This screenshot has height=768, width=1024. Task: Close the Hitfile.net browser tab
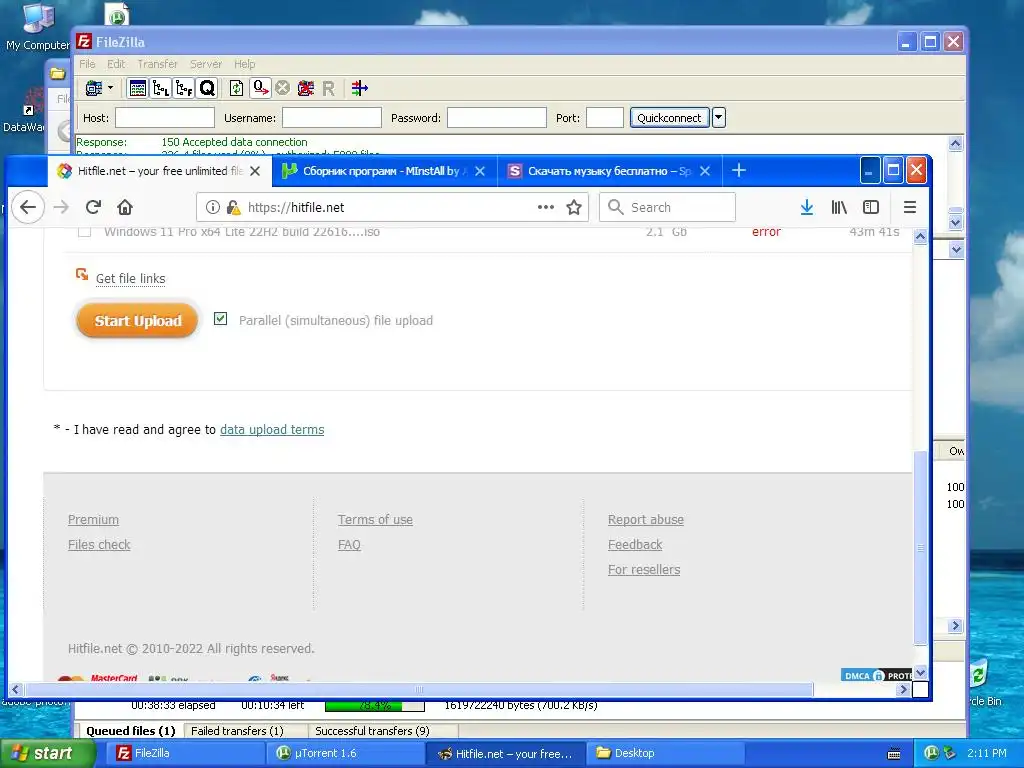pos(255,171)
